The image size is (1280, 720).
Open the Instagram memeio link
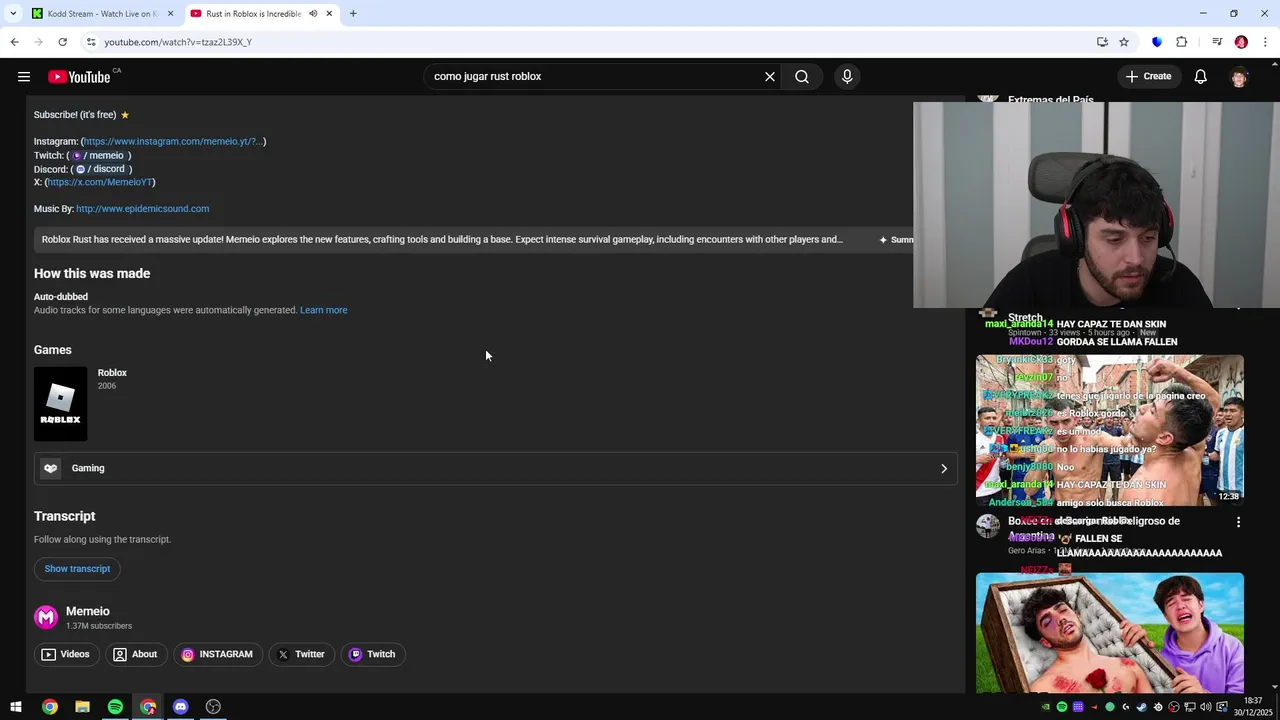click(x=173, y=142)
